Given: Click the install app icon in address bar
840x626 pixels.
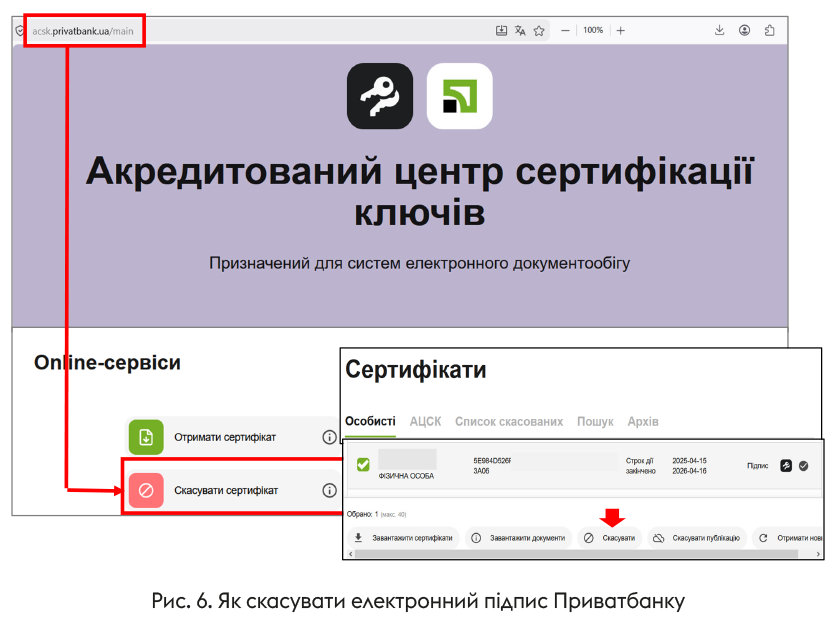Looking at the screenshot, I should coord(501,31).
